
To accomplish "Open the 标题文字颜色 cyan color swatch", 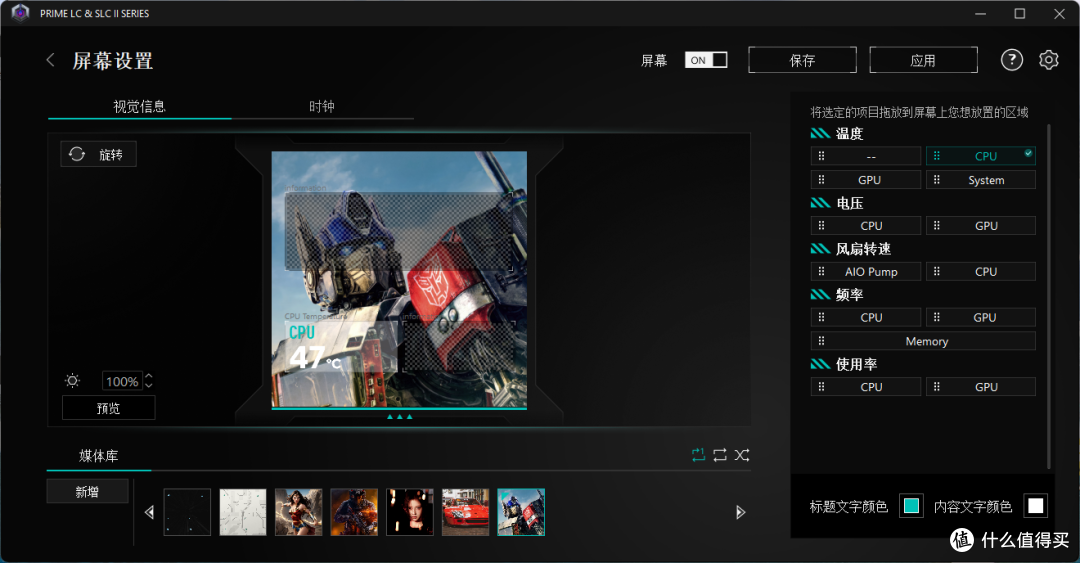I will coord(911,506).
